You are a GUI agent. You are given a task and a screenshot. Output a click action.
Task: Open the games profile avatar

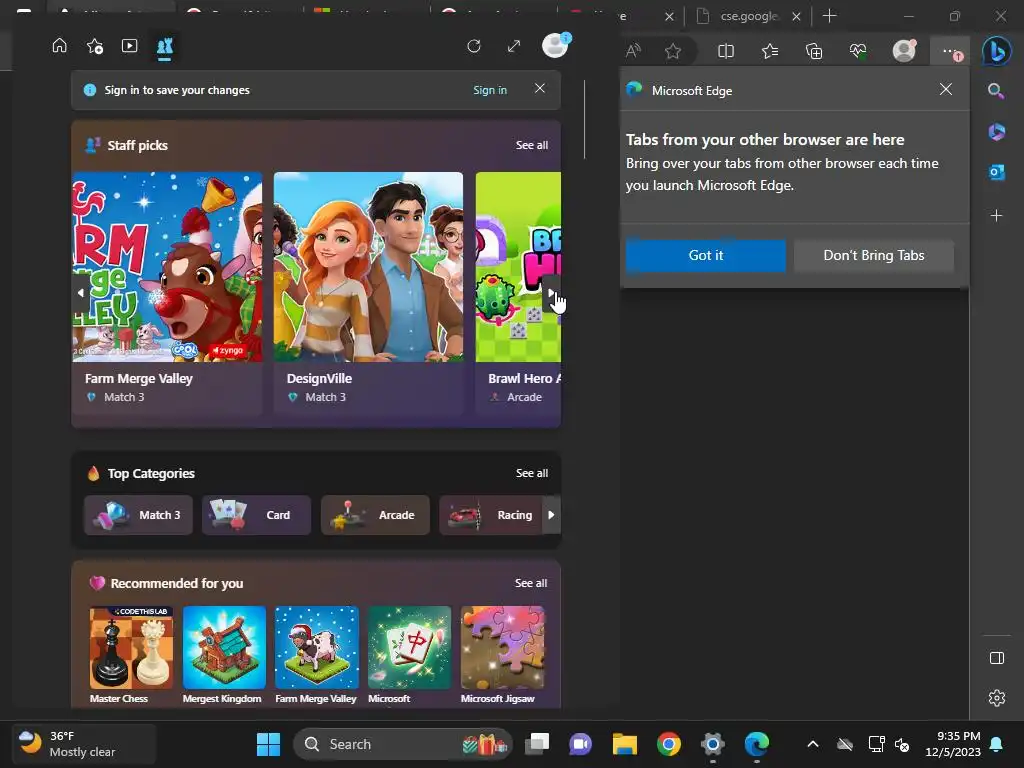coord(555,45)
